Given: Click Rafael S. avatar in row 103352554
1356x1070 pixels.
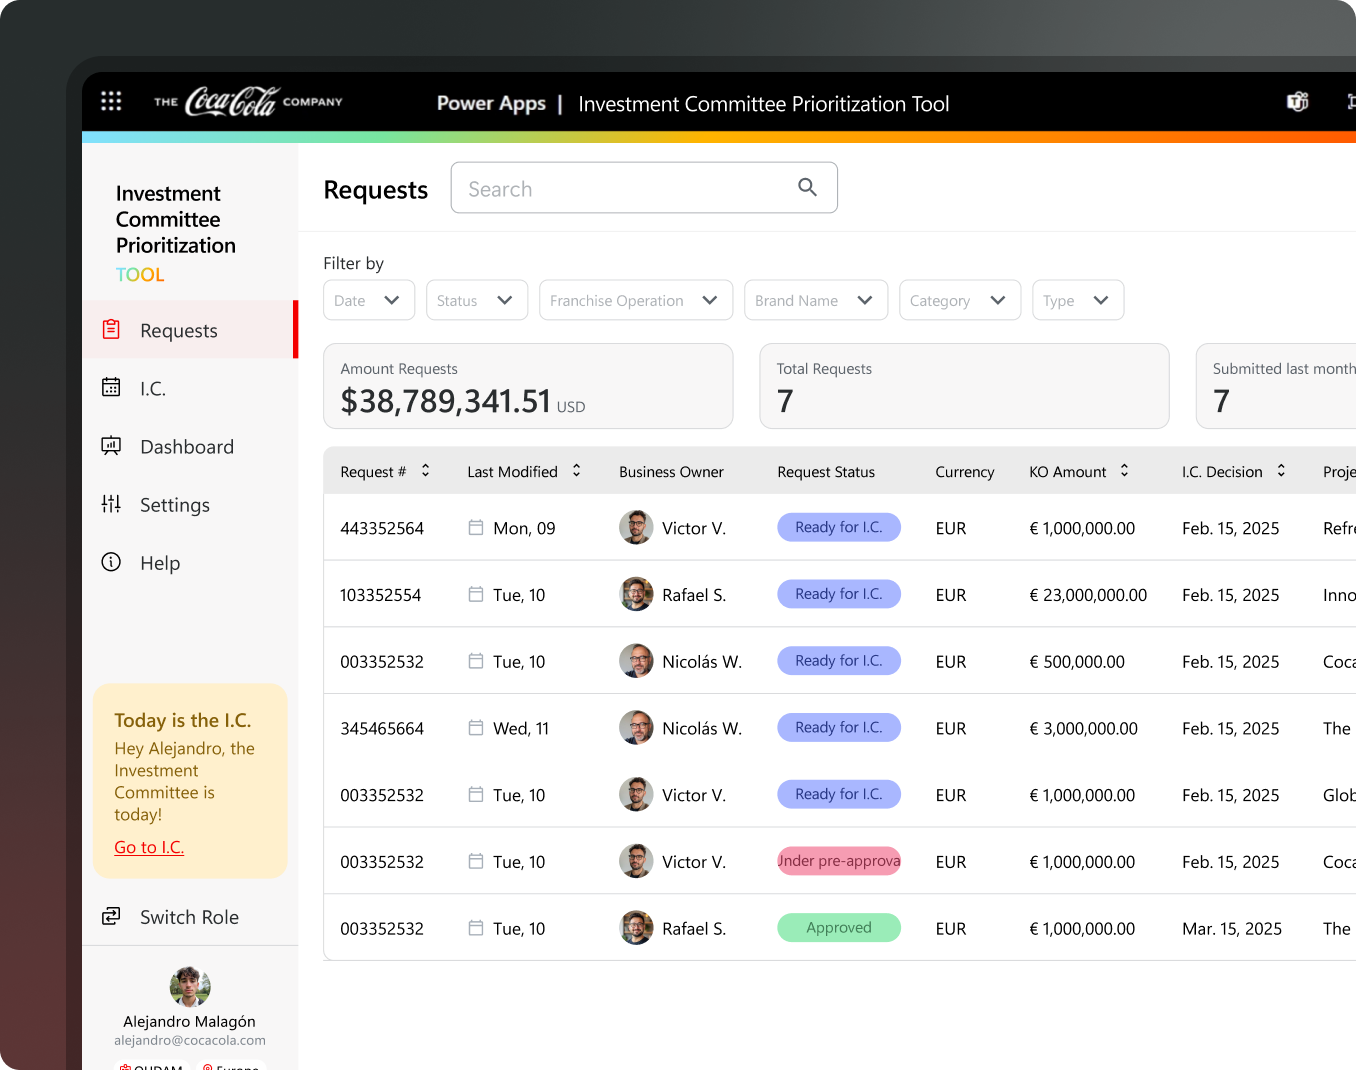Looking at the screenshot, I should pyautogui.click(x=636, y=594).
